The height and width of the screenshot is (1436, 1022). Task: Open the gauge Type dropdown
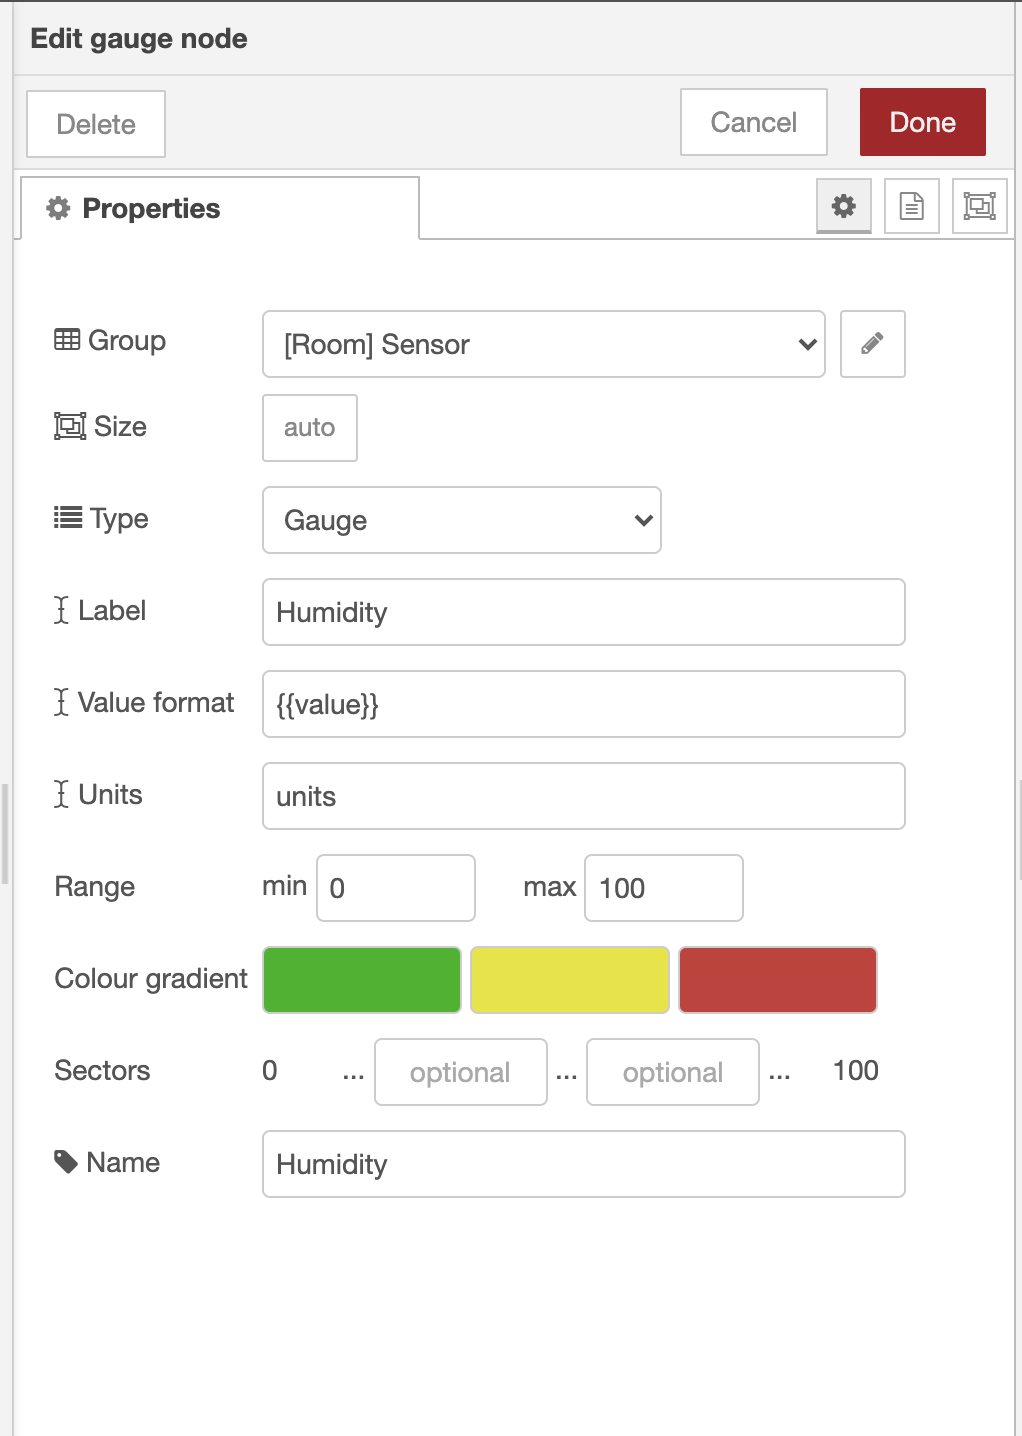pyautogui.click(x=461, y=520)
